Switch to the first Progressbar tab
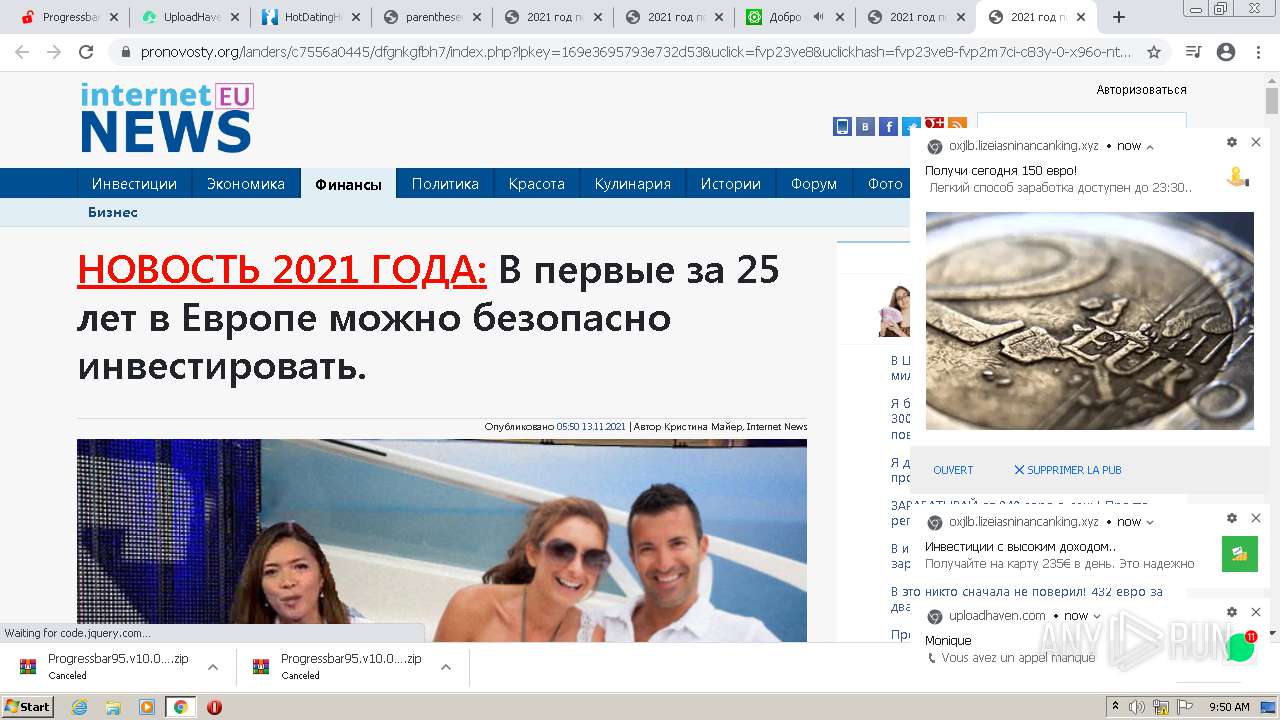Image resolution: width=1280 pixels, height=720 pixels. (69, 17)
